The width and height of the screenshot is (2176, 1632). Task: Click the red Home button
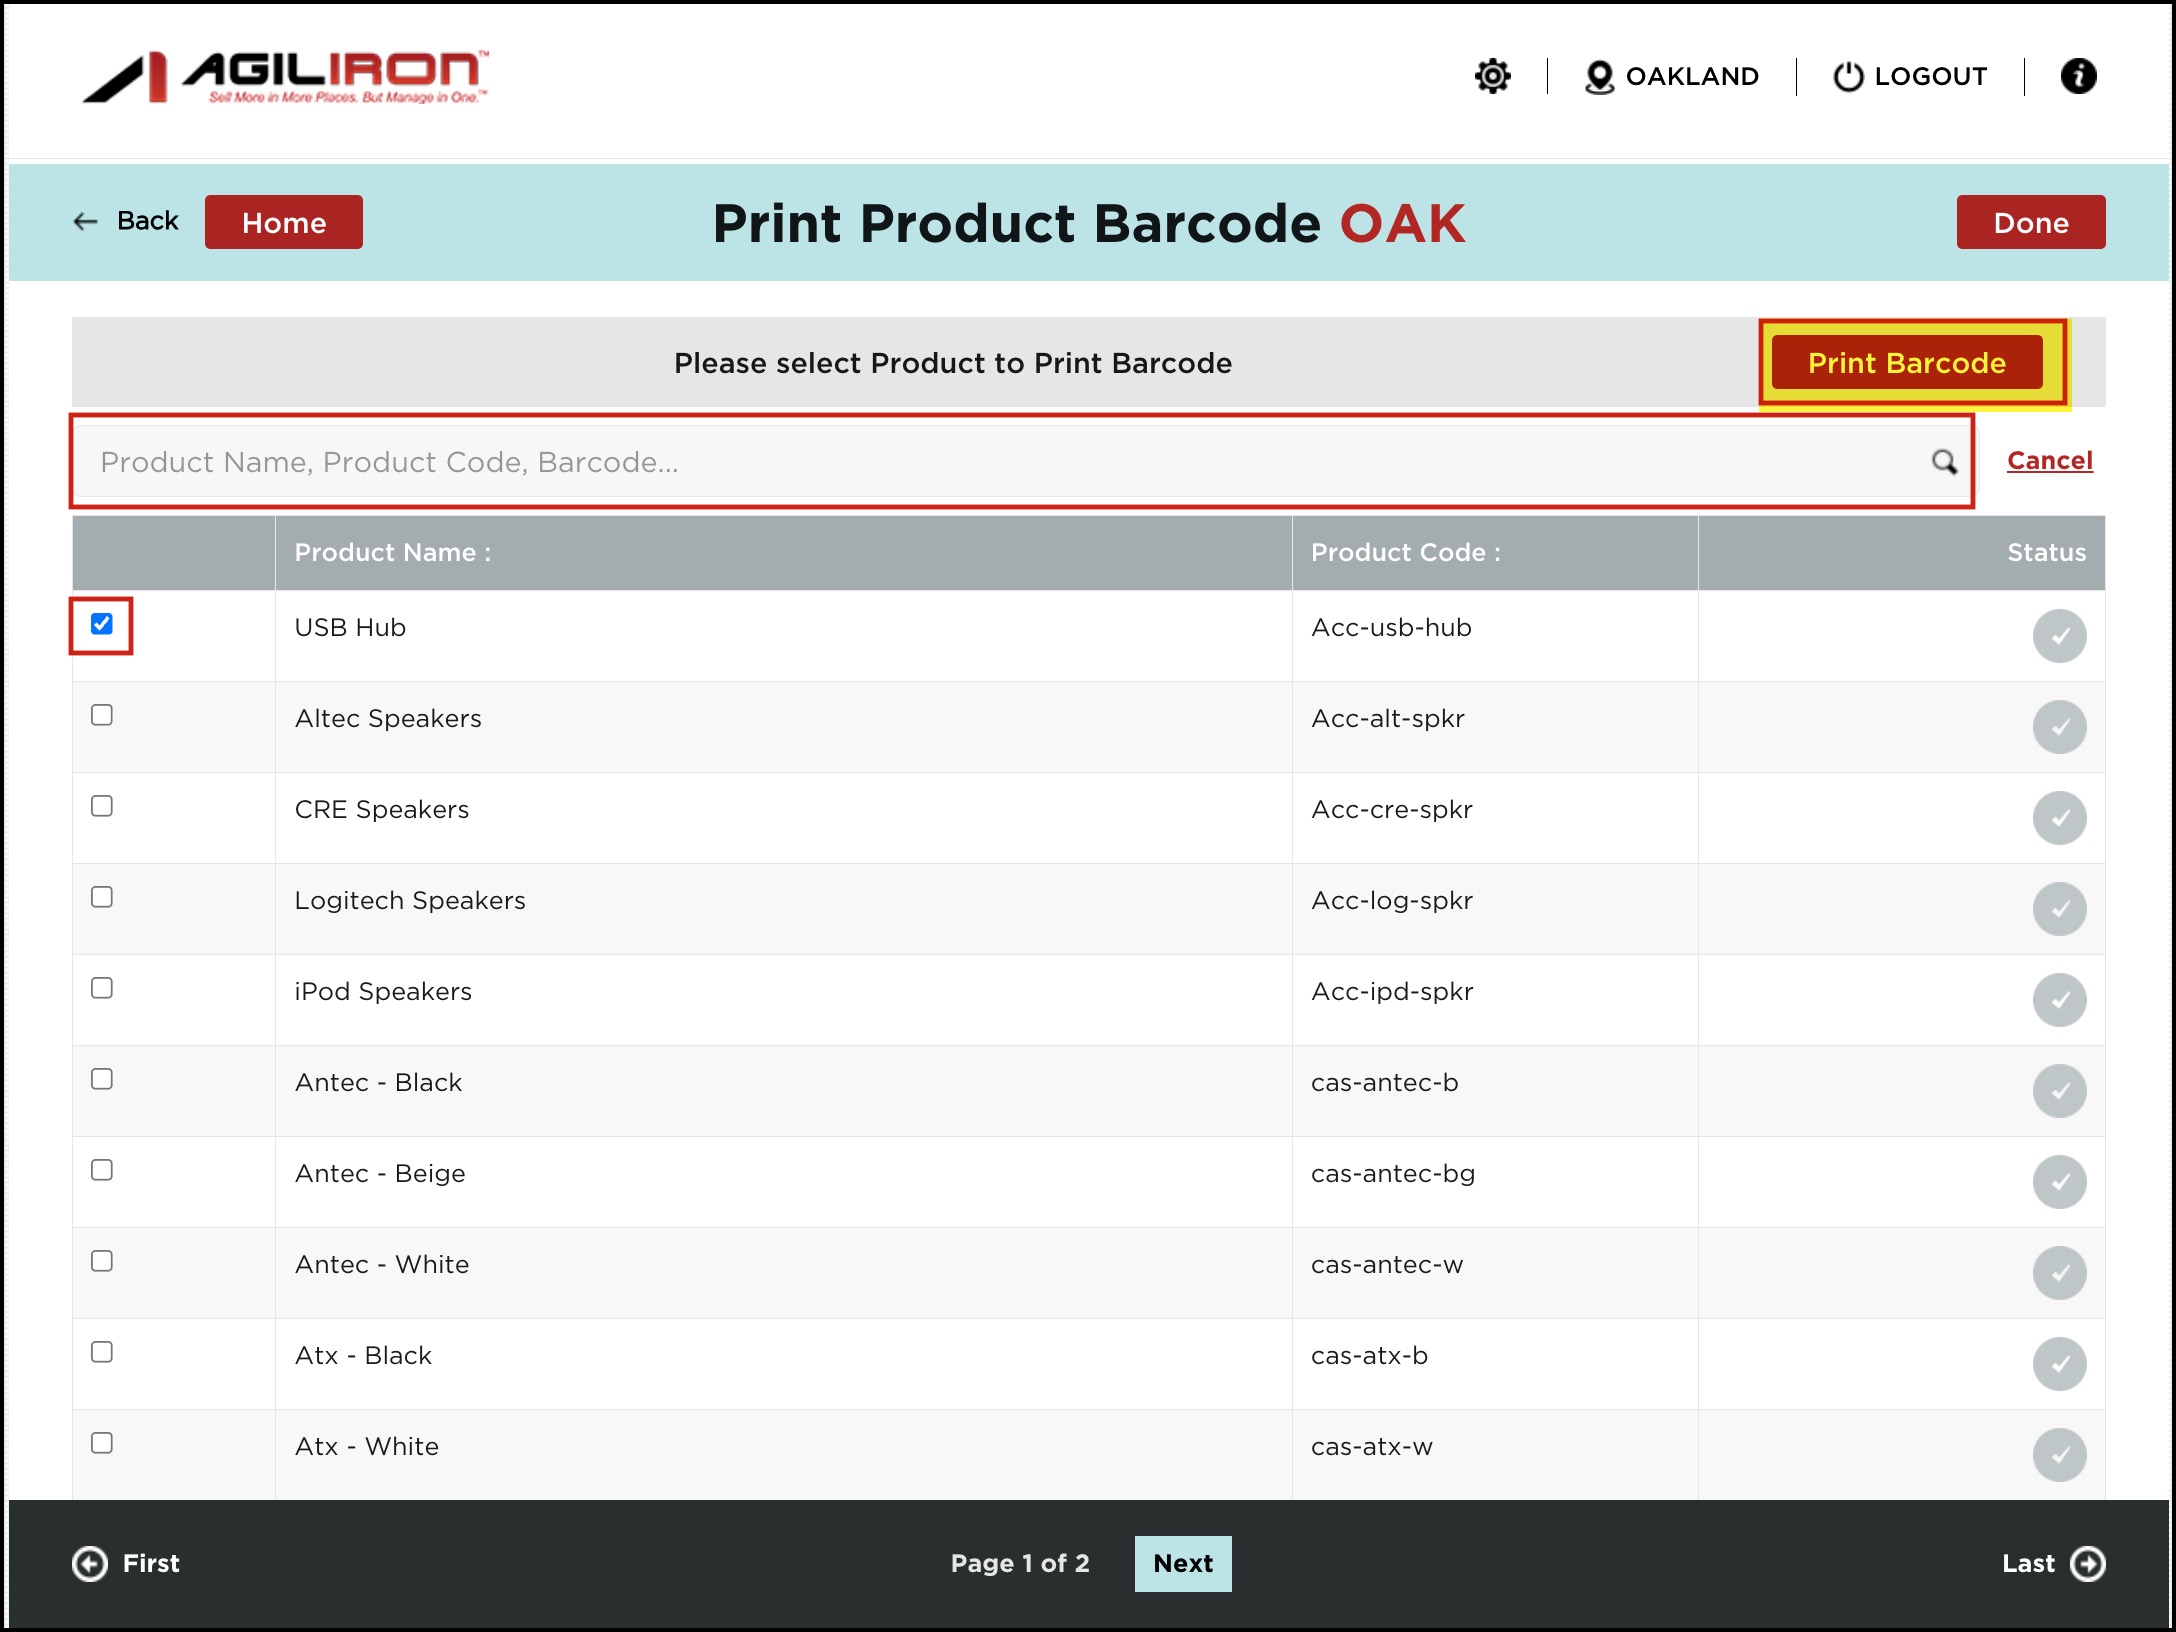coord(283,222)
